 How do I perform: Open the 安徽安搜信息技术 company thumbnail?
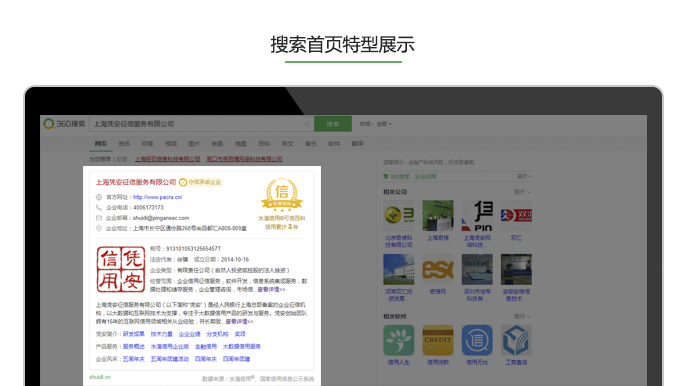click(516, 269)
